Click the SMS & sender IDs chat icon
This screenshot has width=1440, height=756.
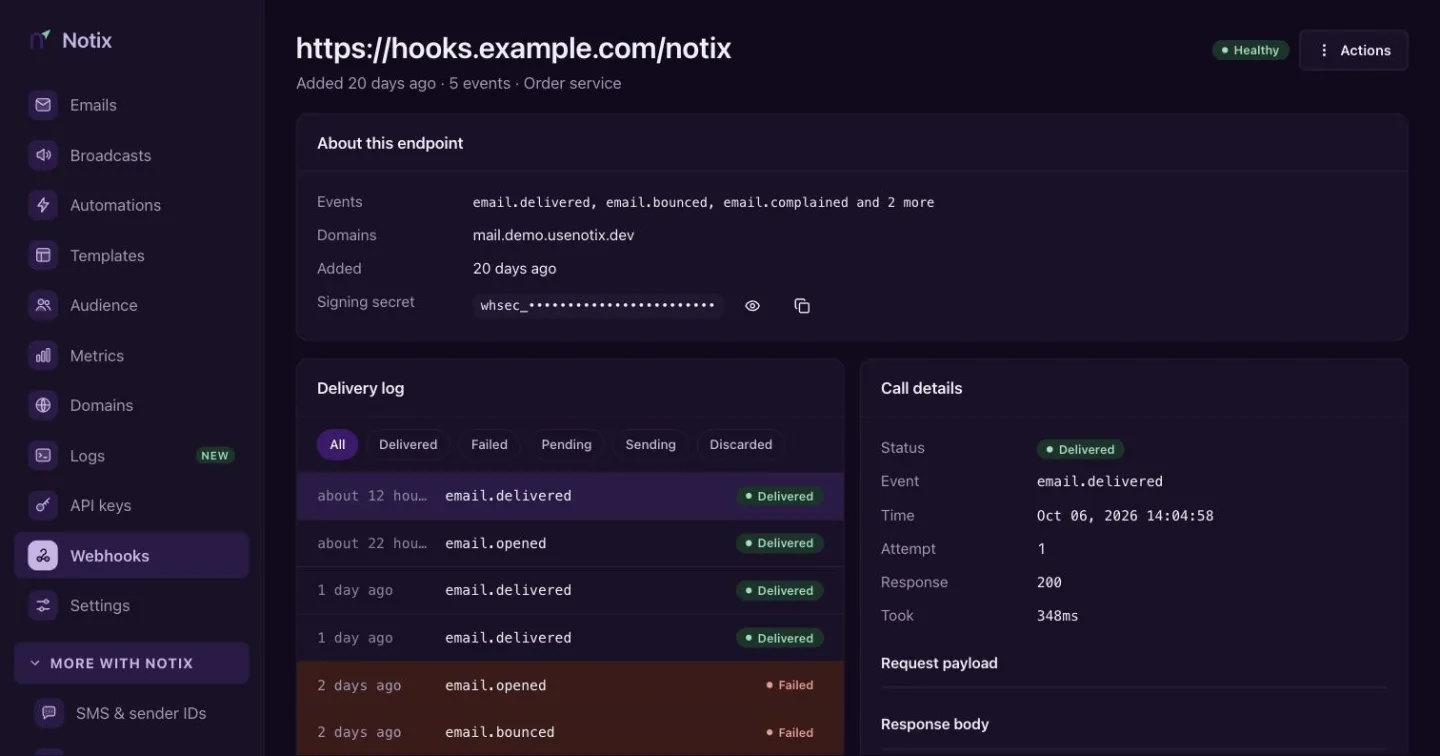pos(49,713)
